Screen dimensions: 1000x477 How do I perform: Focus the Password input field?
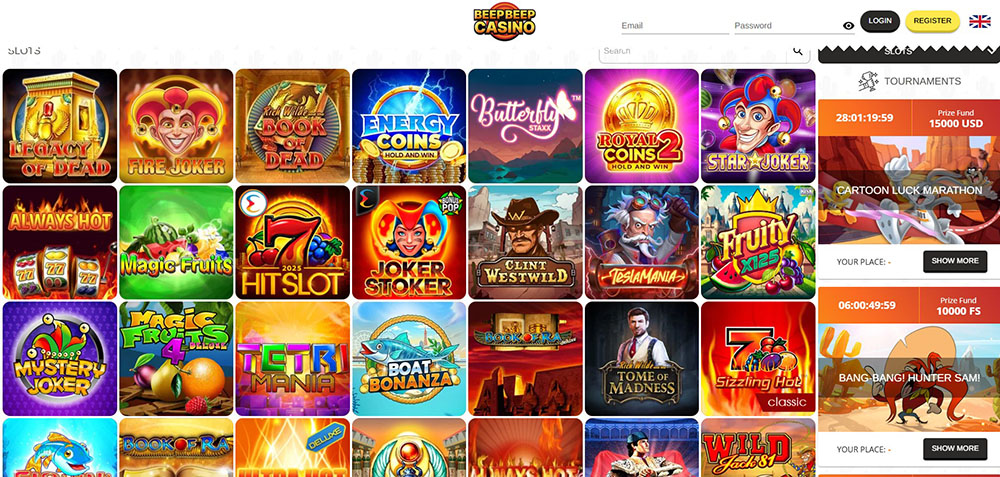click(x=787, y=26)
